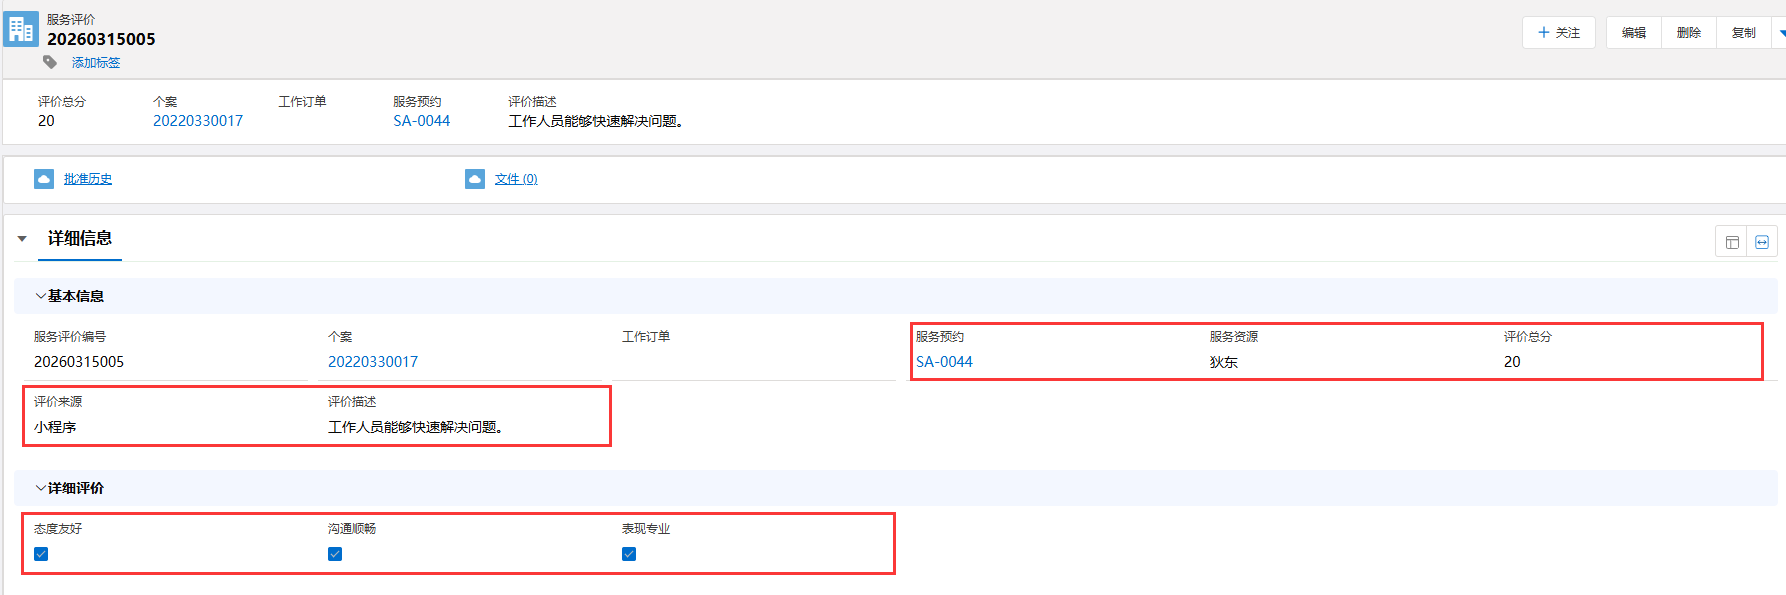Click the cloud icon next to 批准历史
This screenshot has height=595, width=1786.
[x=44, y=179]
